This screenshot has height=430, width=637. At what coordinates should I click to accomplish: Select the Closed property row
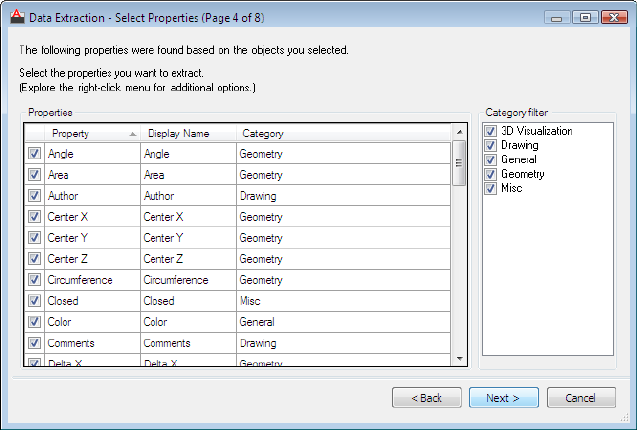[92, 301]
